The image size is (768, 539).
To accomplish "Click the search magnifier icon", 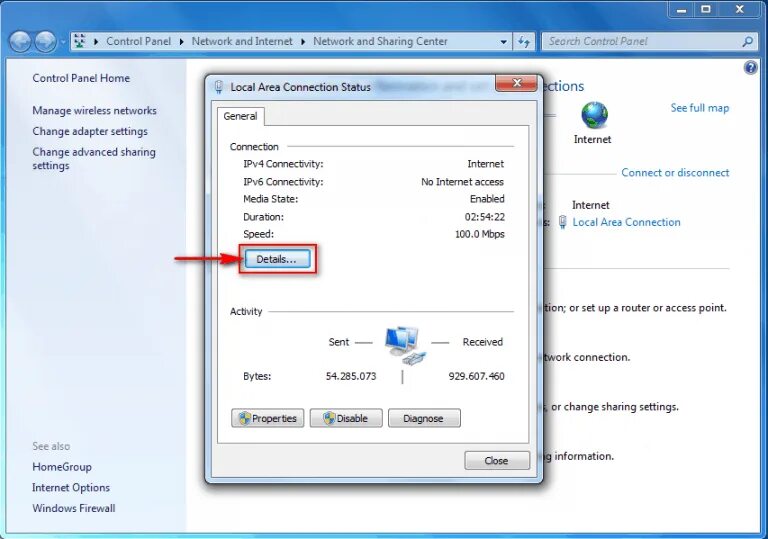I will 747,42.
